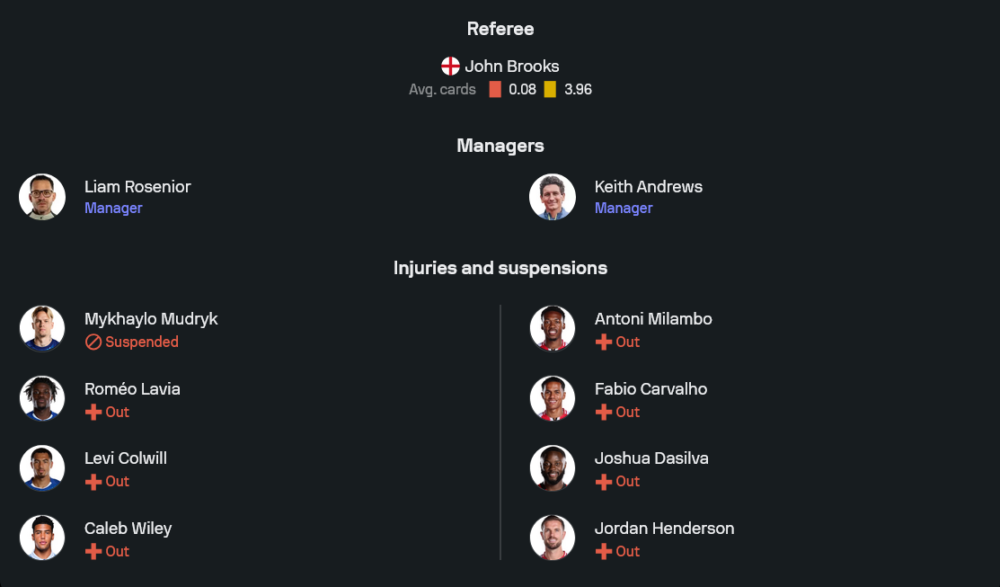Click the yellow card icon
The width and height of the screenshot is (1000, 587).
[x=550, y=89]
